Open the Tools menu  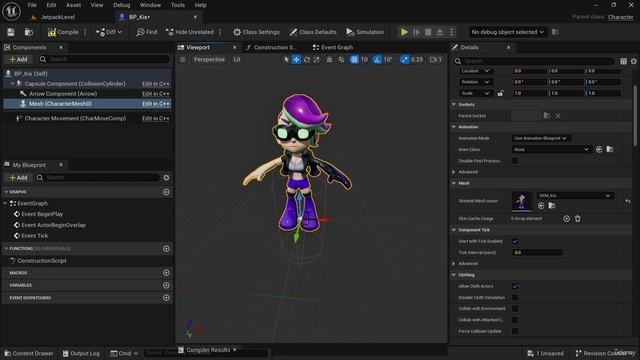coord(178,5)
